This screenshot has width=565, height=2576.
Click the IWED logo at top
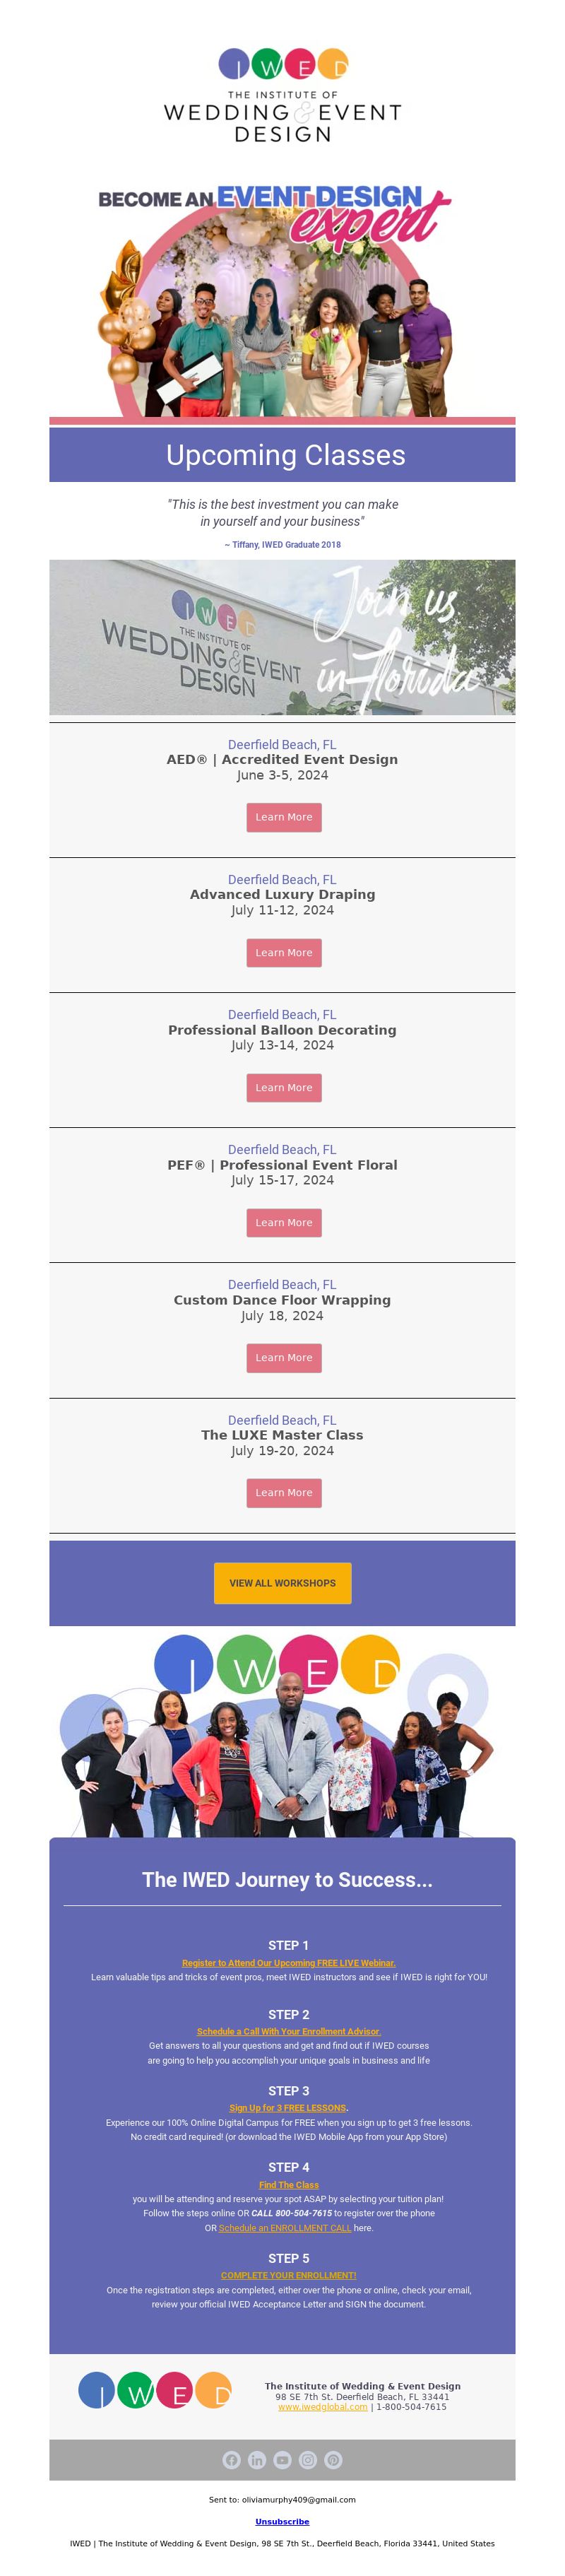(283, 95)
